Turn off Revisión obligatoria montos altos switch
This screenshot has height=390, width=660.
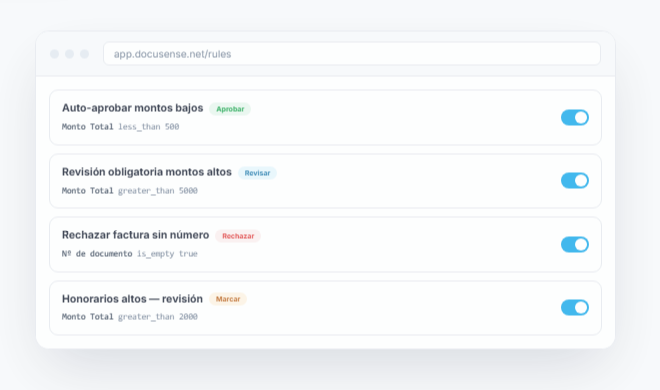coord(575,180)
